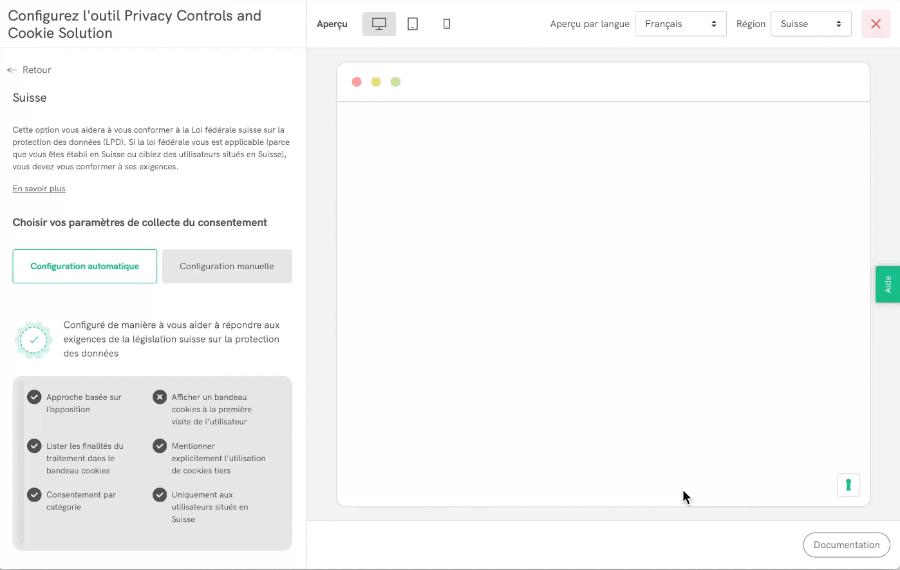
Task: Click check icon for Lister les finalités
Action: tap(34, 446)
